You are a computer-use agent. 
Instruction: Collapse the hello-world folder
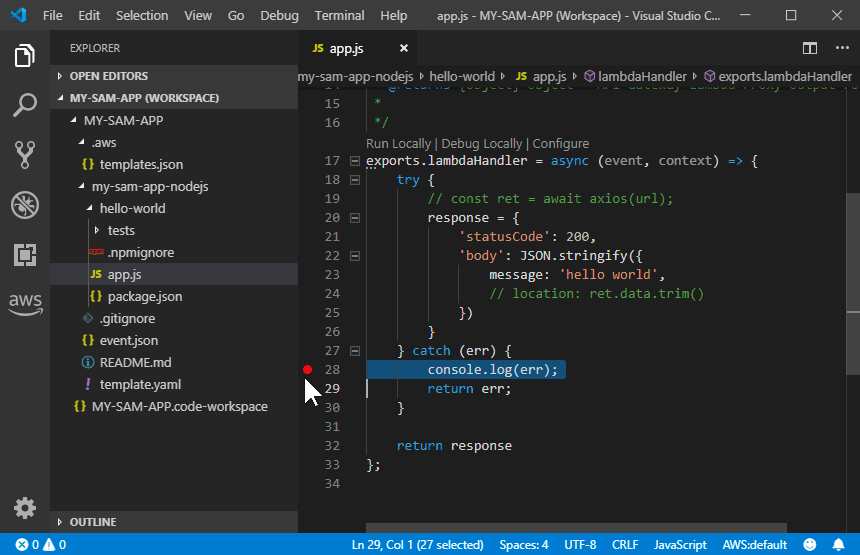[x=174, y=208]
